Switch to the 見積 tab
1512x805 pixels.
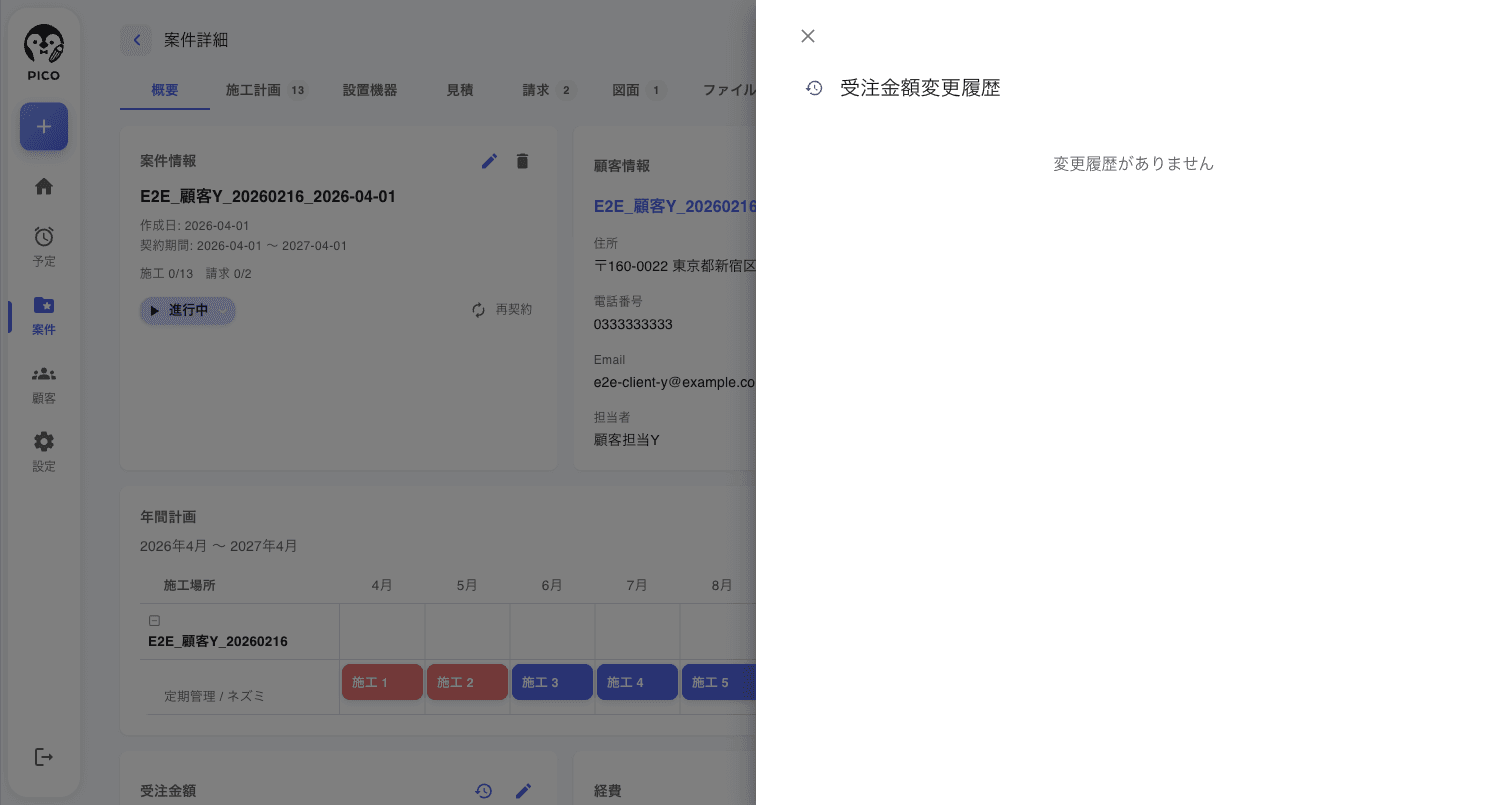click(x=460, y=90)
